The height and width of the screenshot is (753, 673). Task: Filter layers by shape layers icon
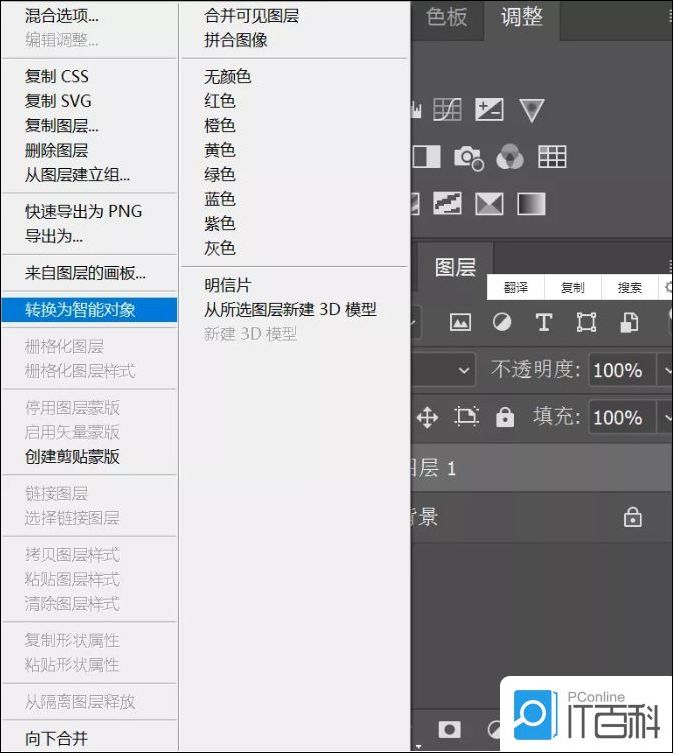pos(586,322)
